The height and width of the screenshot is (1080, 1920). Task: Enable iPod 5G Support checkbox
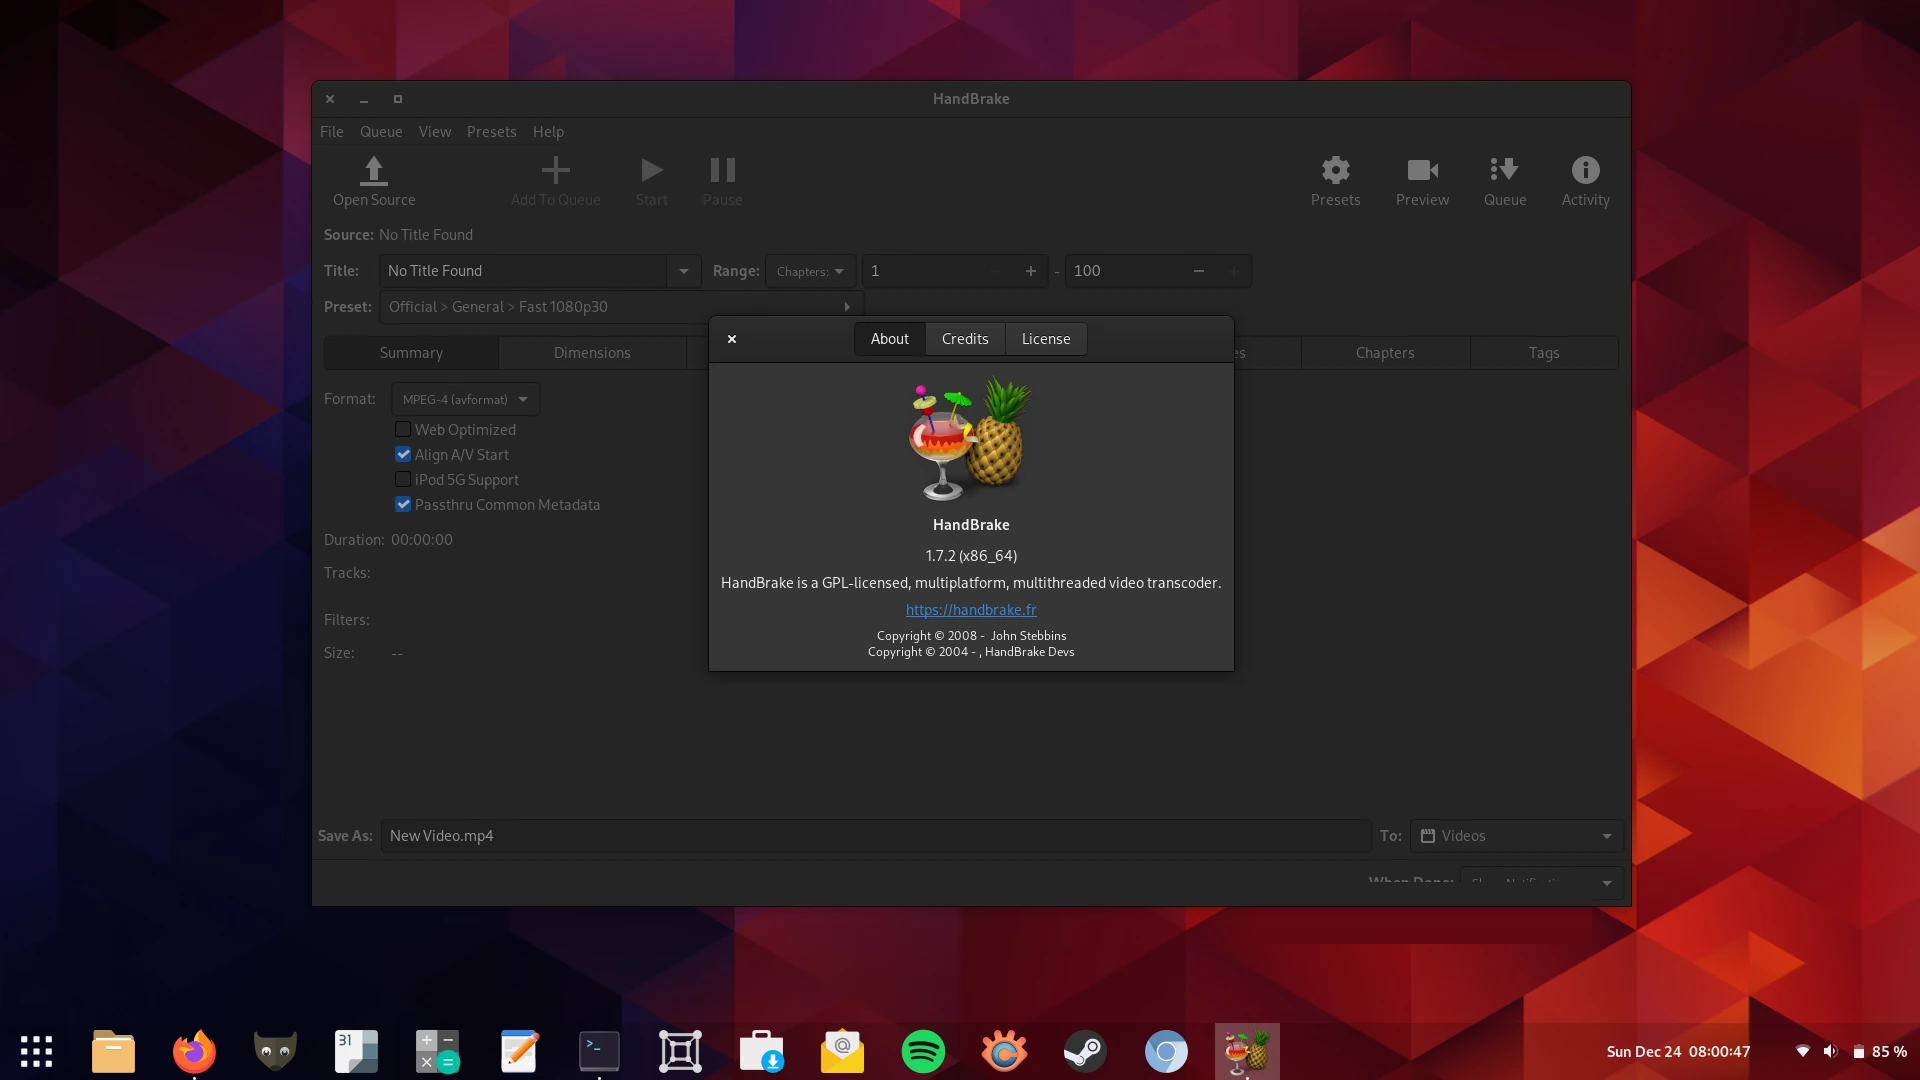click(403, 479)
